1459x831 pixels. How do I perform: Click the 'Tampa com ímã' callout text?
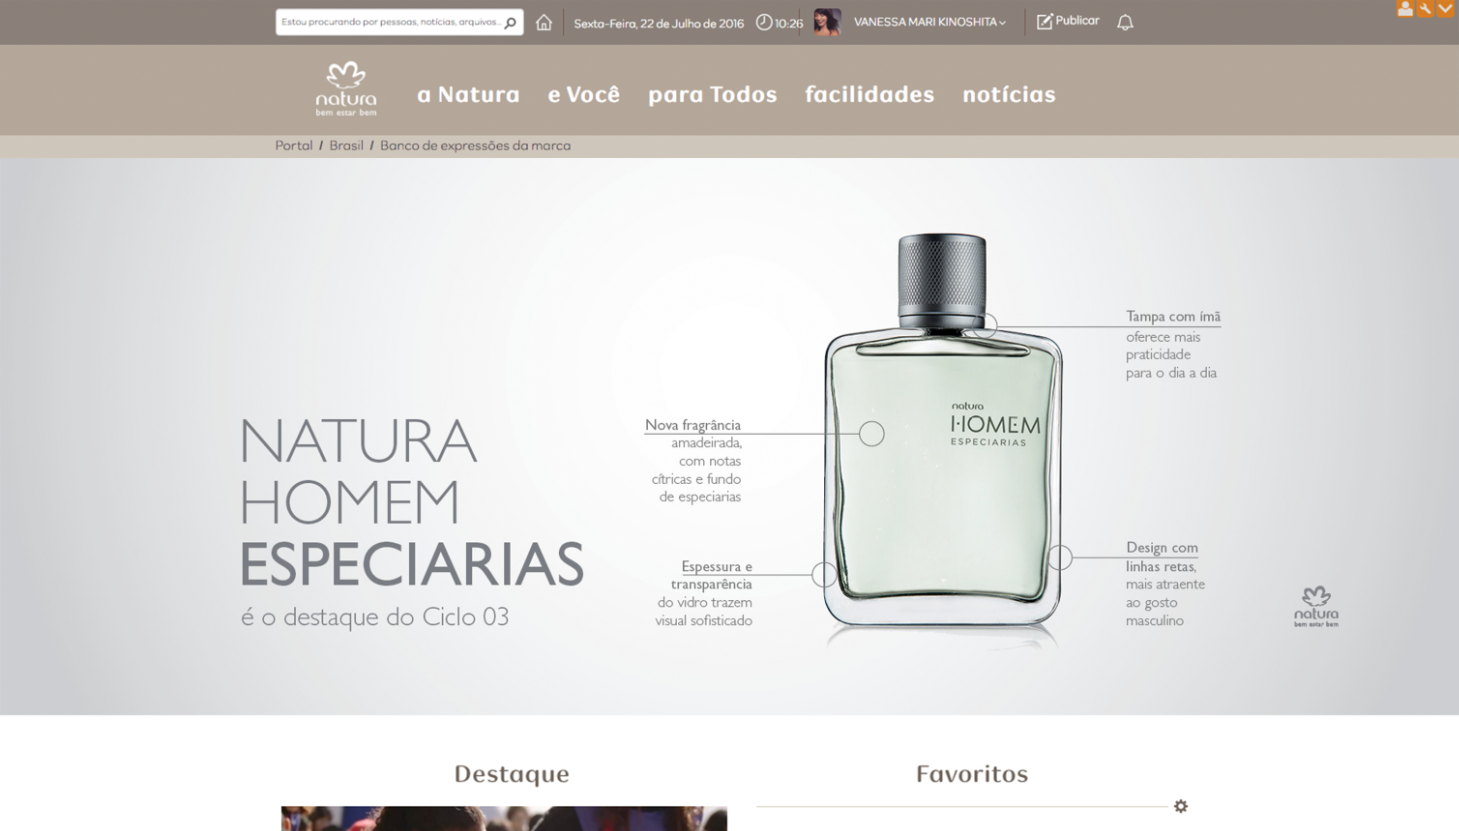point(1173,316)
